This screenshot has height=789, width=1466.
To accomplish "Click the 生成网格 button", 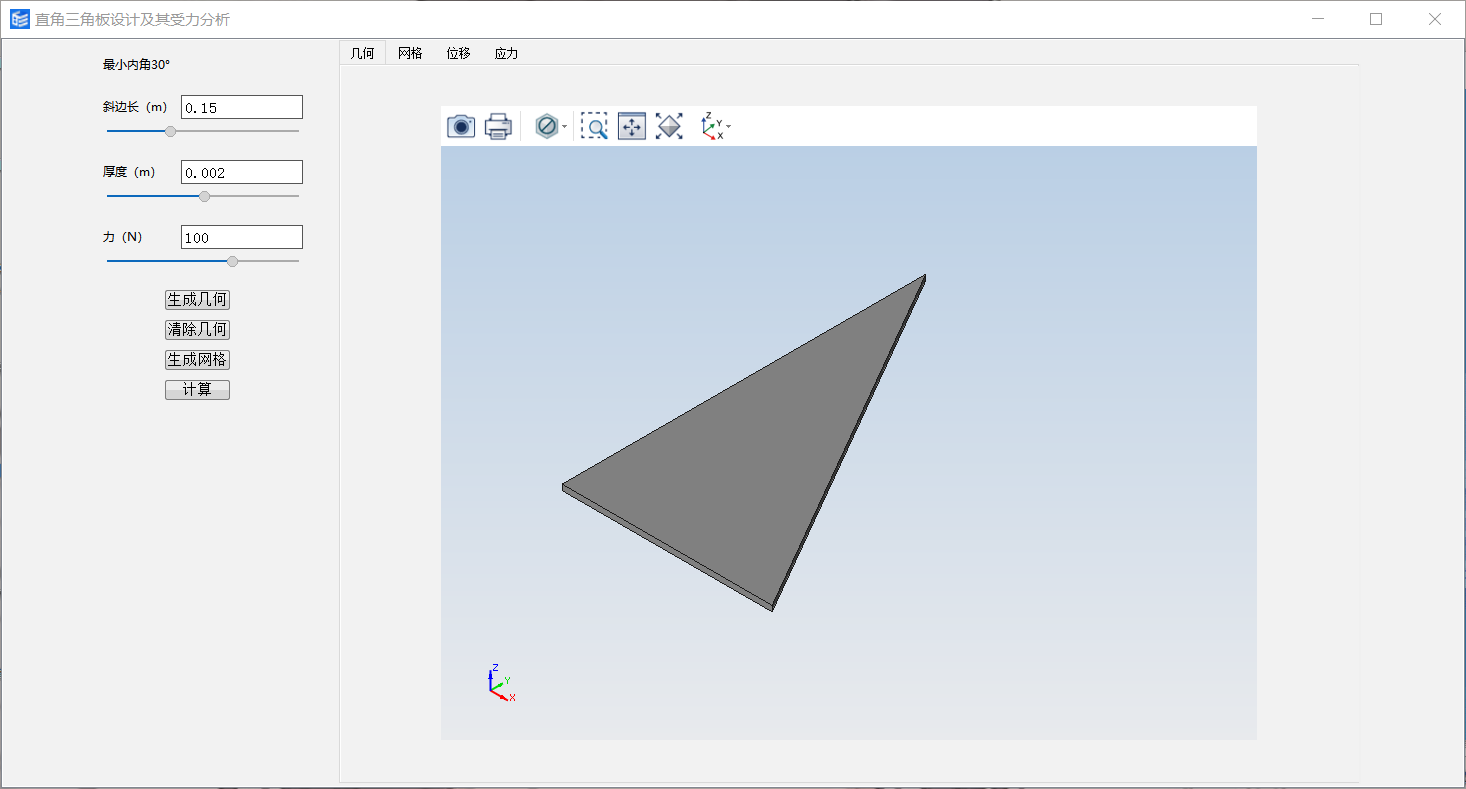I will pyautogui.click(x=197, y=360).
